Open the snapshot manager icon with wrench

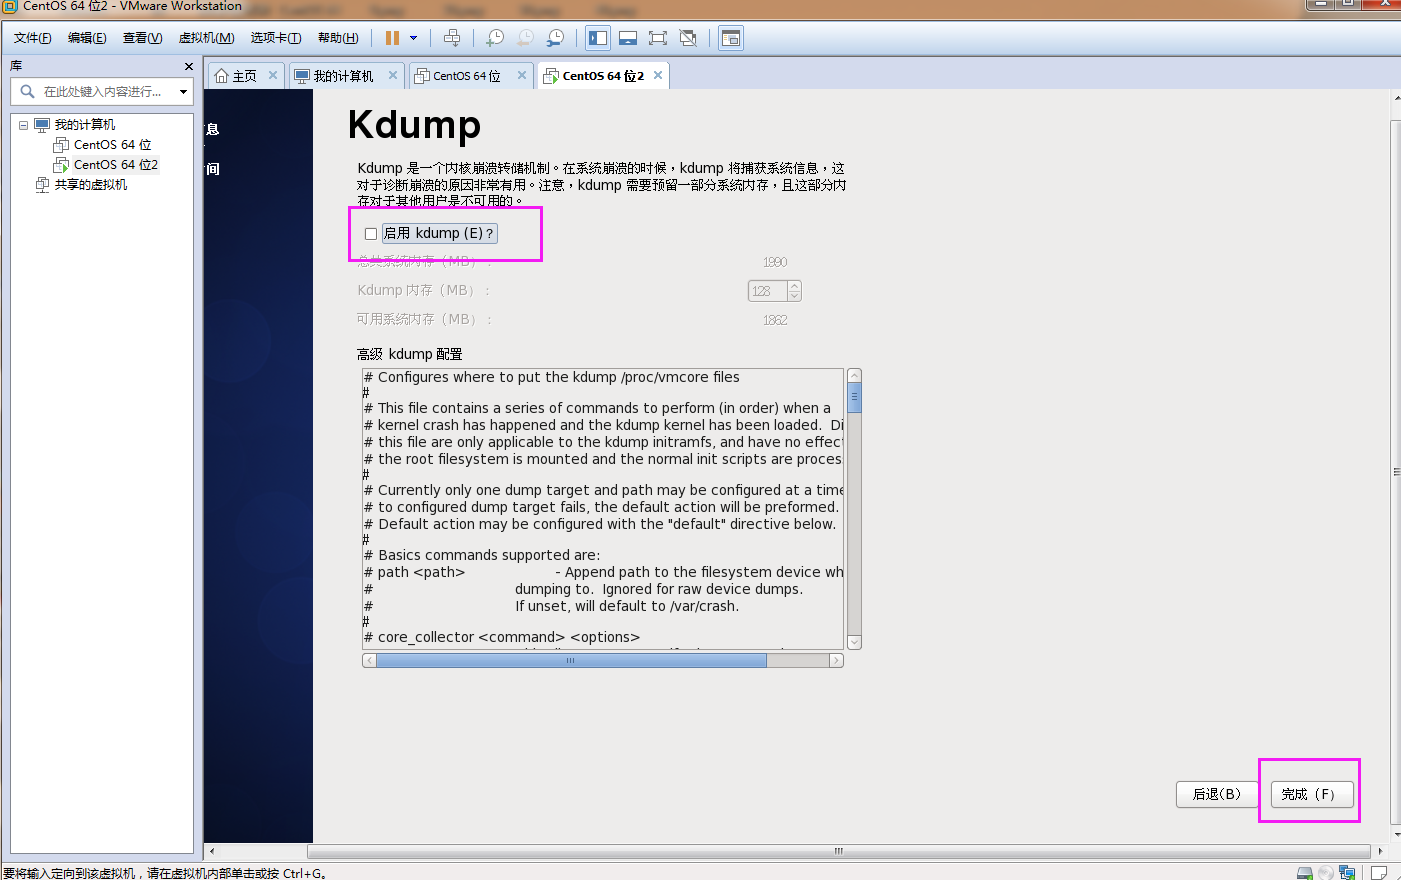pos(555,38)
